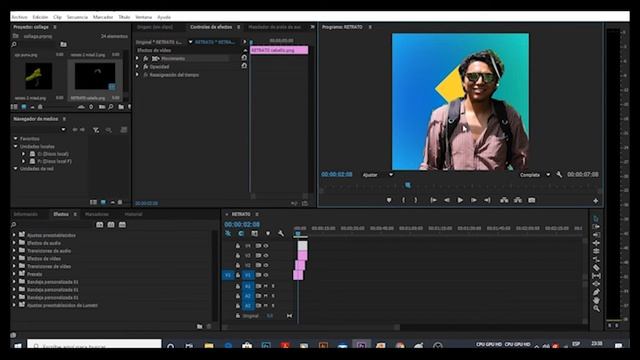Add marker from the timeline header
The height and width of the screenshot is (360, 640).
click(268, 233)
